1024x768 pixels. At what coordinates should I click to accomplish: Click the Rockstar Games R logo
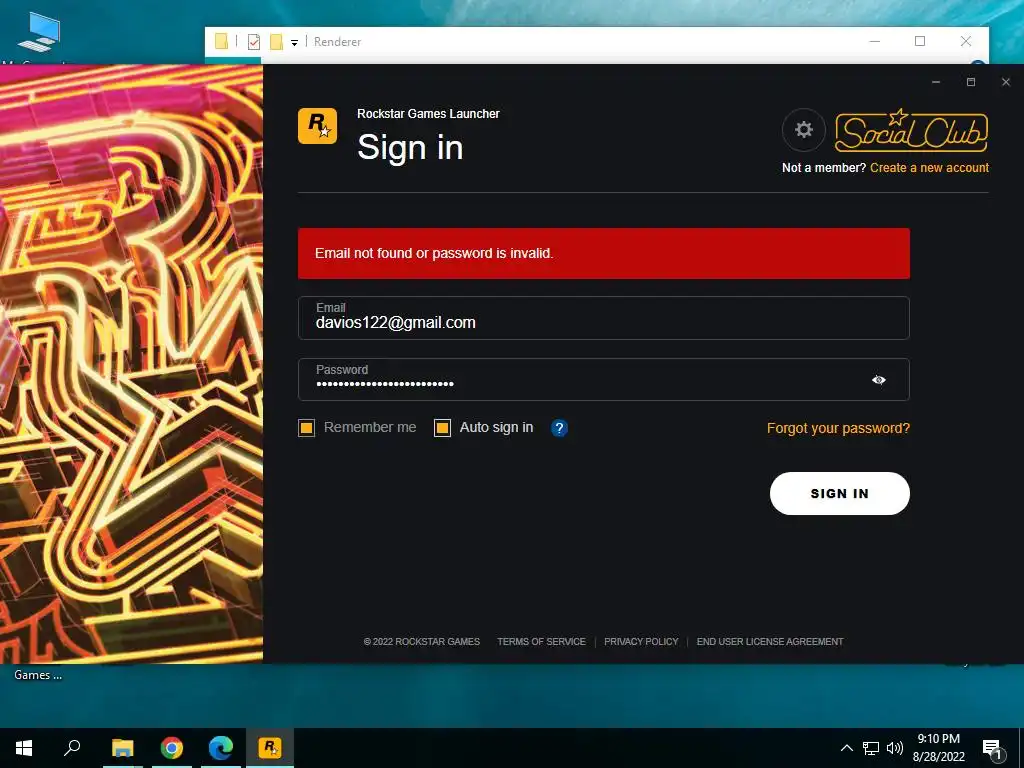point(317,126)
